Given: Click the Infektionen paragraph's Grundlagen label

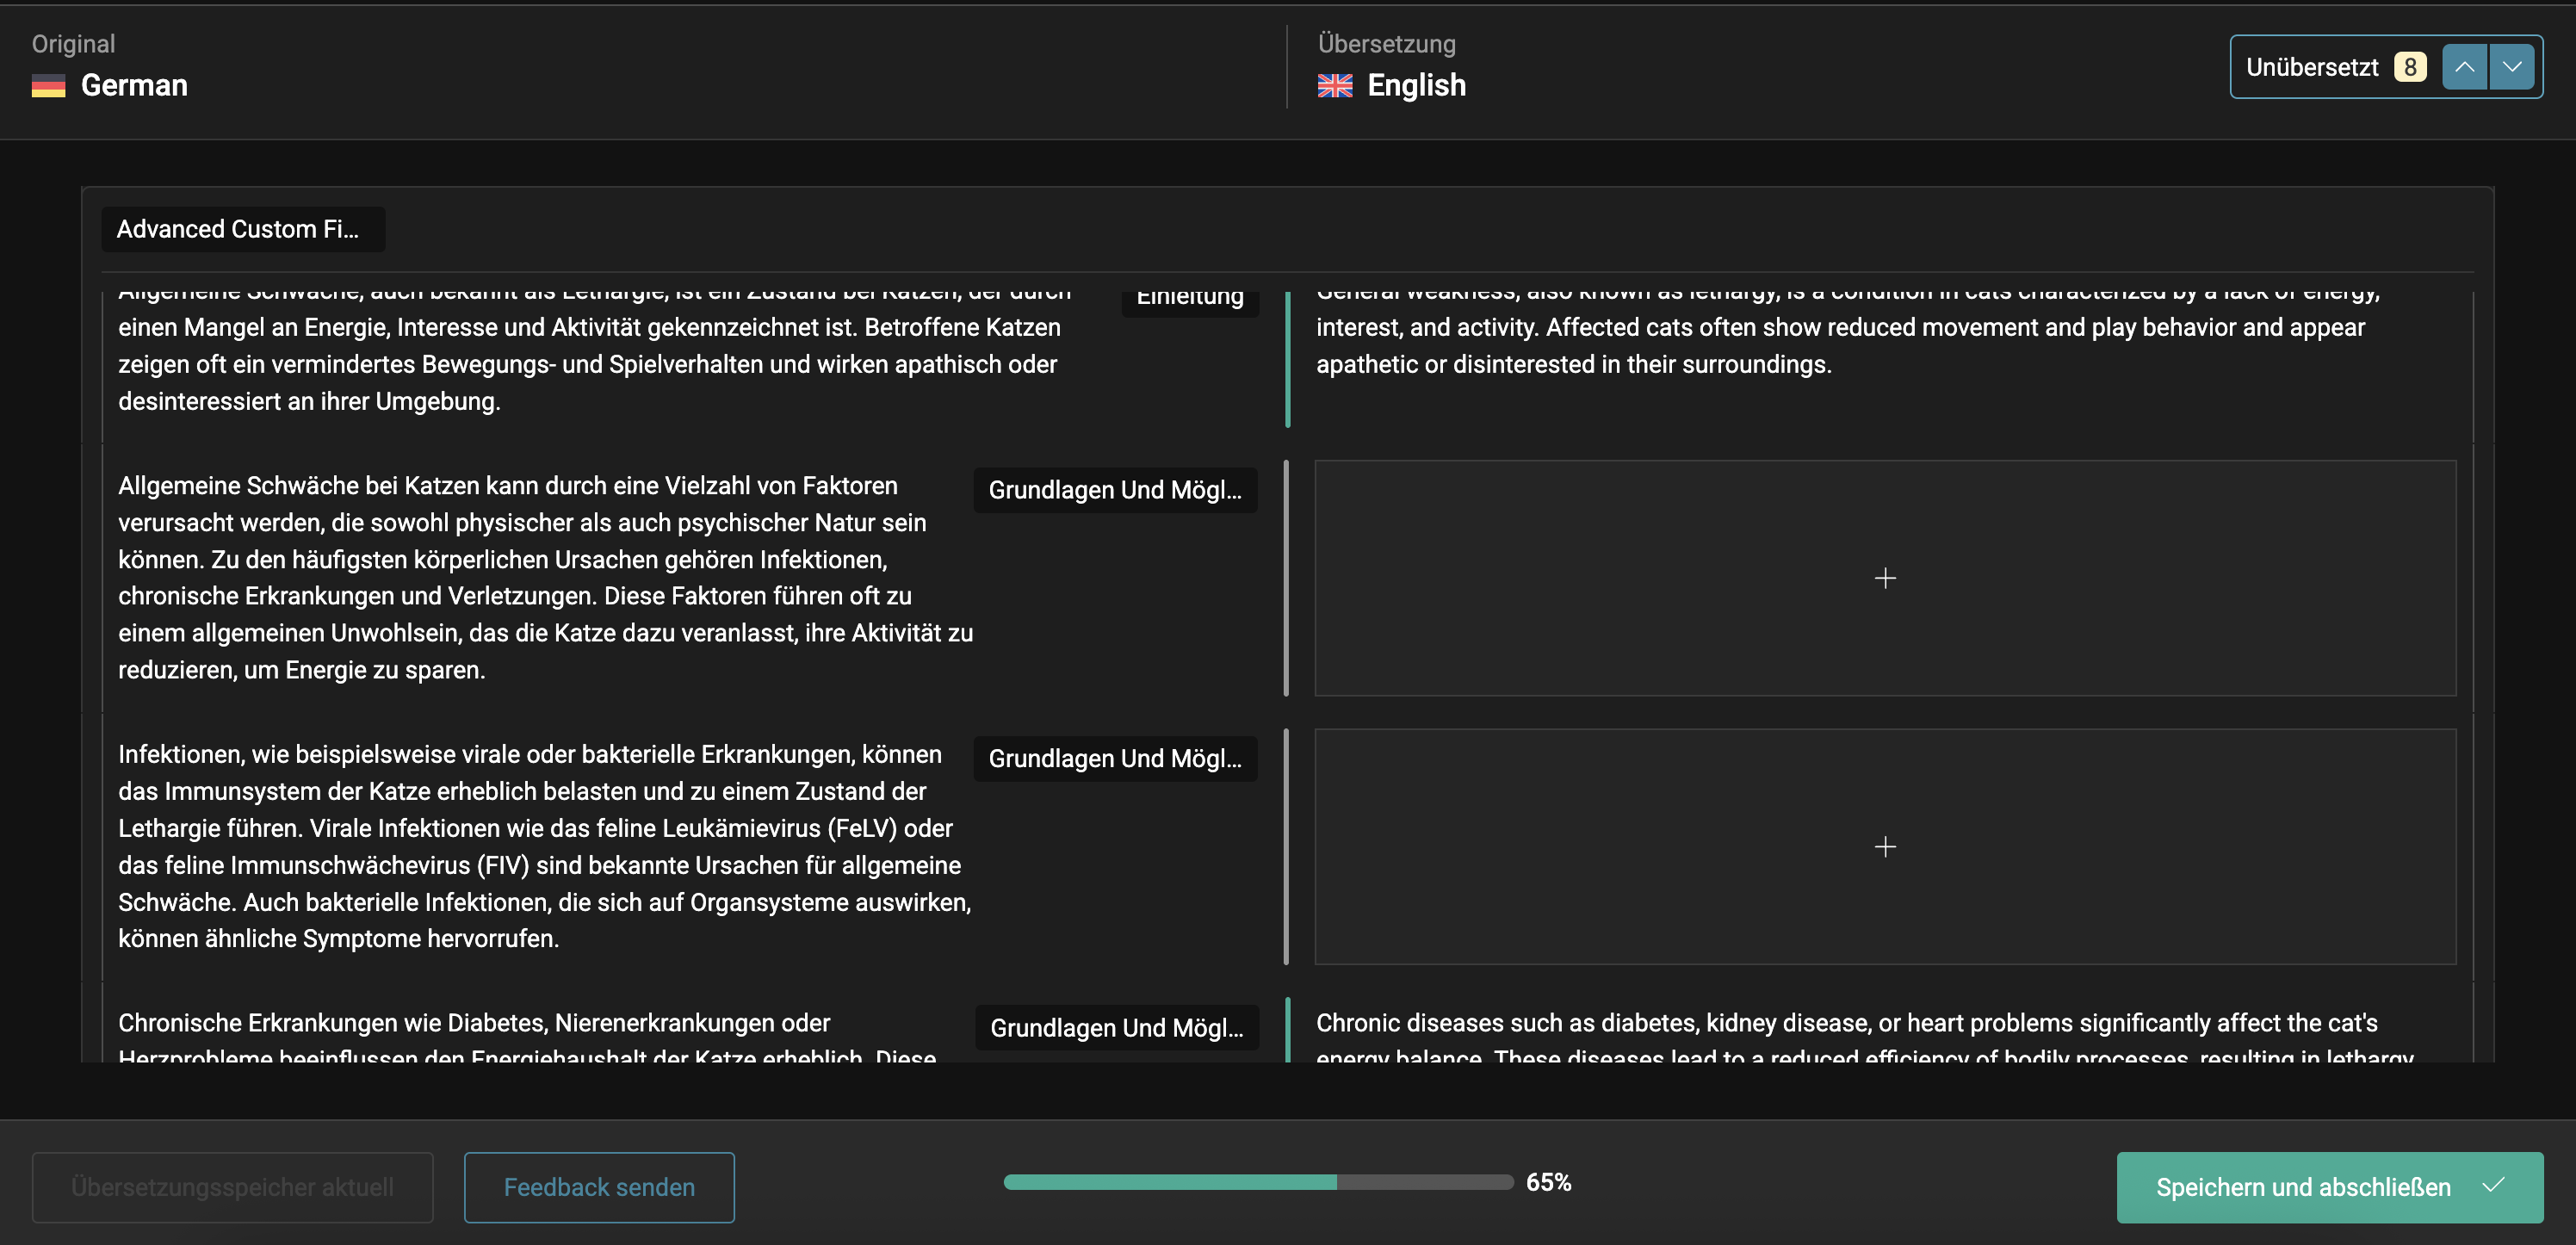Looking at the screenshot, I should click(1114, 759).
